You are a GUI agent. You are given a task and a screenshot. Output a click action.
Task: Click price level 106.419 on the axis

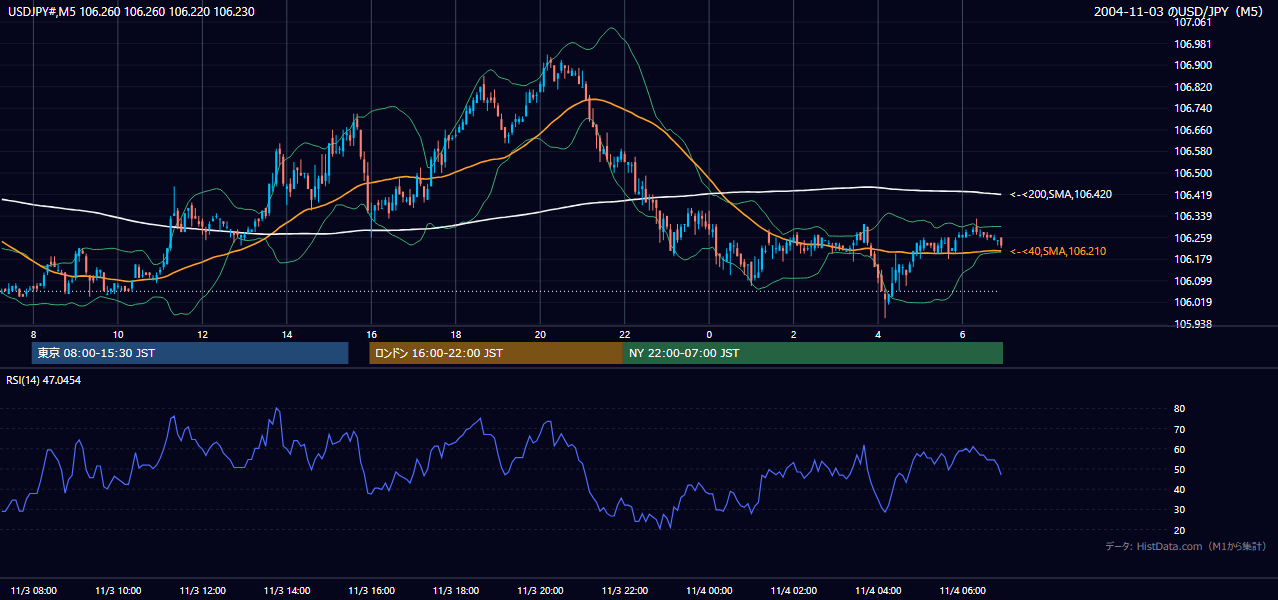click(x=1194, y=195)
